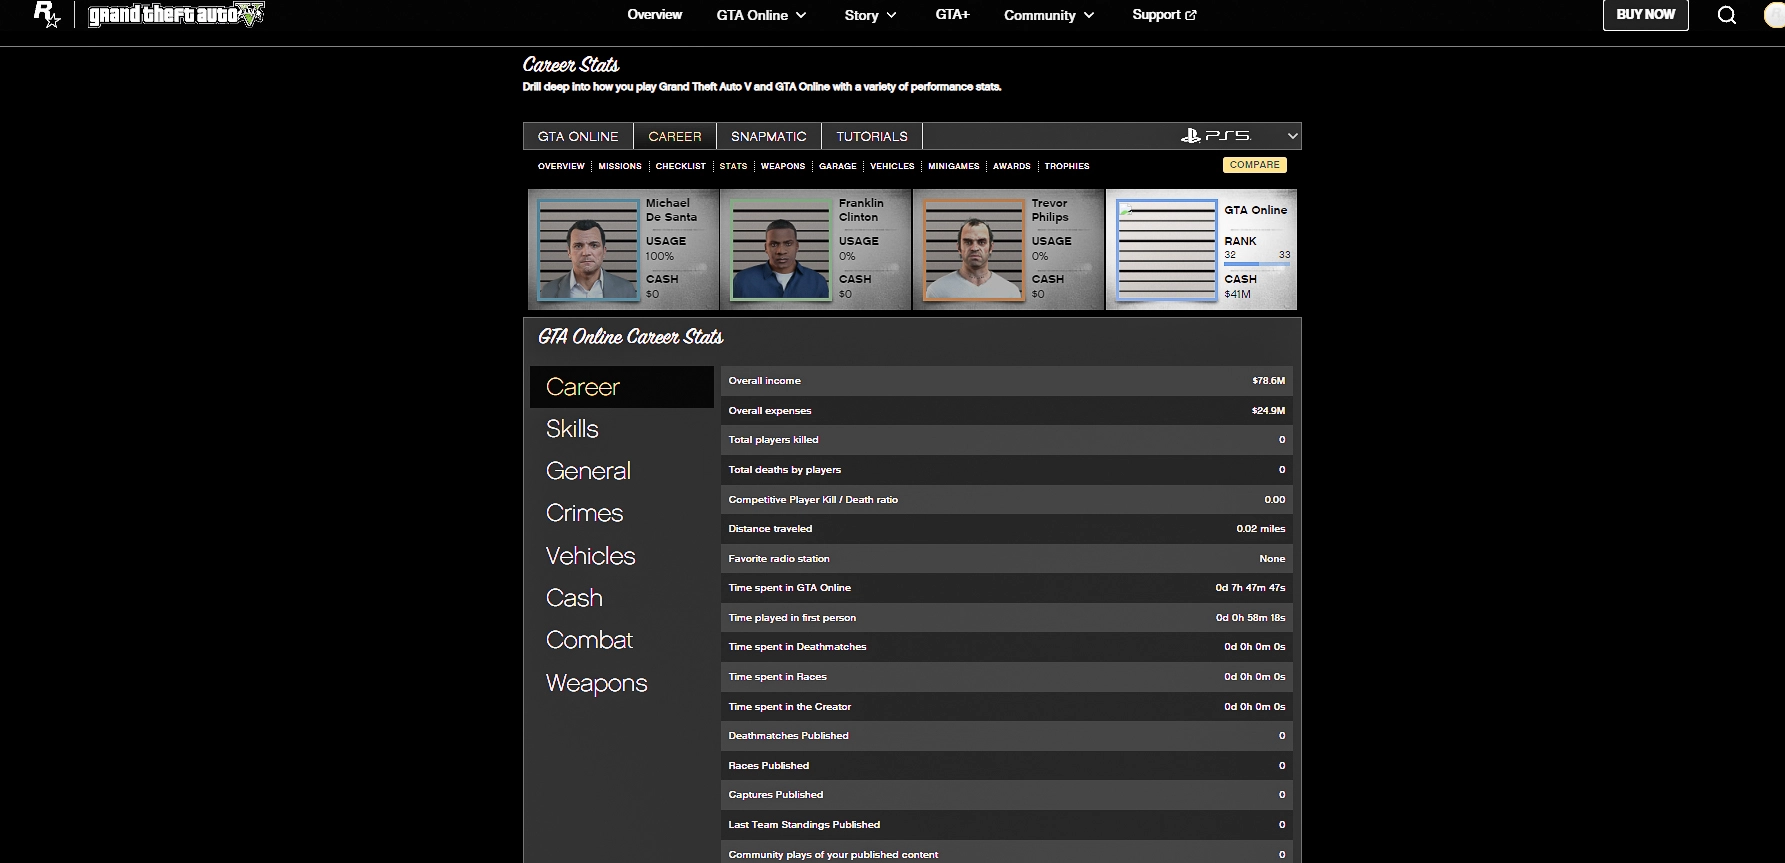Click the GTA Online rank progress bar

(1256, 264)
